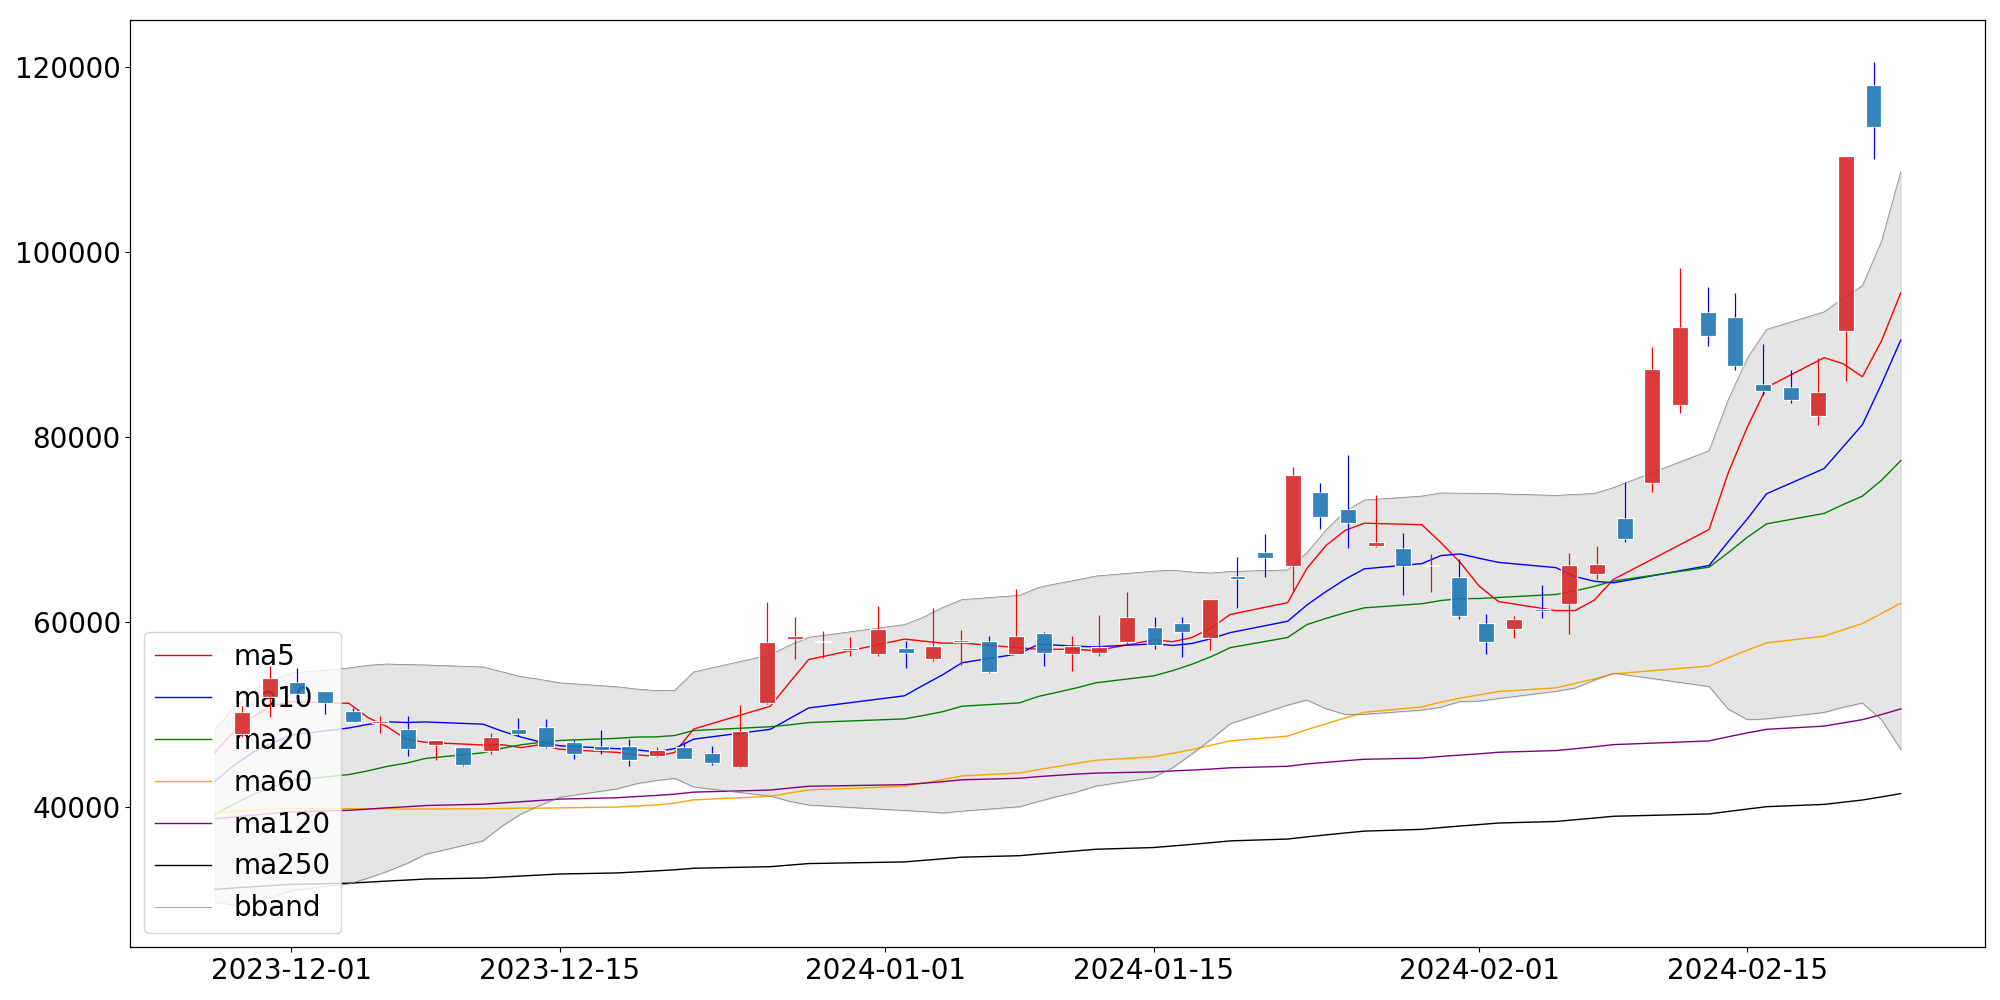Viewport: 2000px width, 1000px height.
Task: Click the last blue candlestick near 118000
Action: [1874, 106]
